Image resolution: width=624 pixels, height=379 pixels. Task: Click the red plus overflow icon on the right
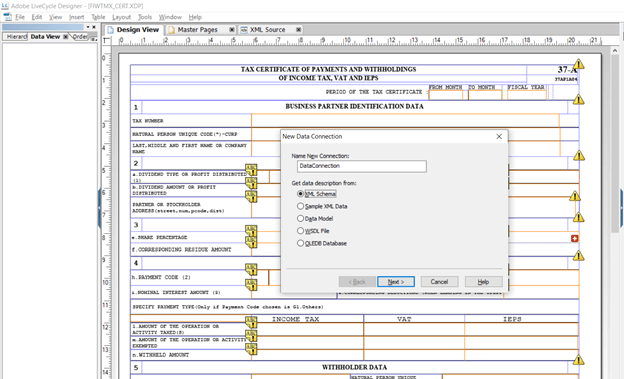pyautogui.click(x=575, y=238)
